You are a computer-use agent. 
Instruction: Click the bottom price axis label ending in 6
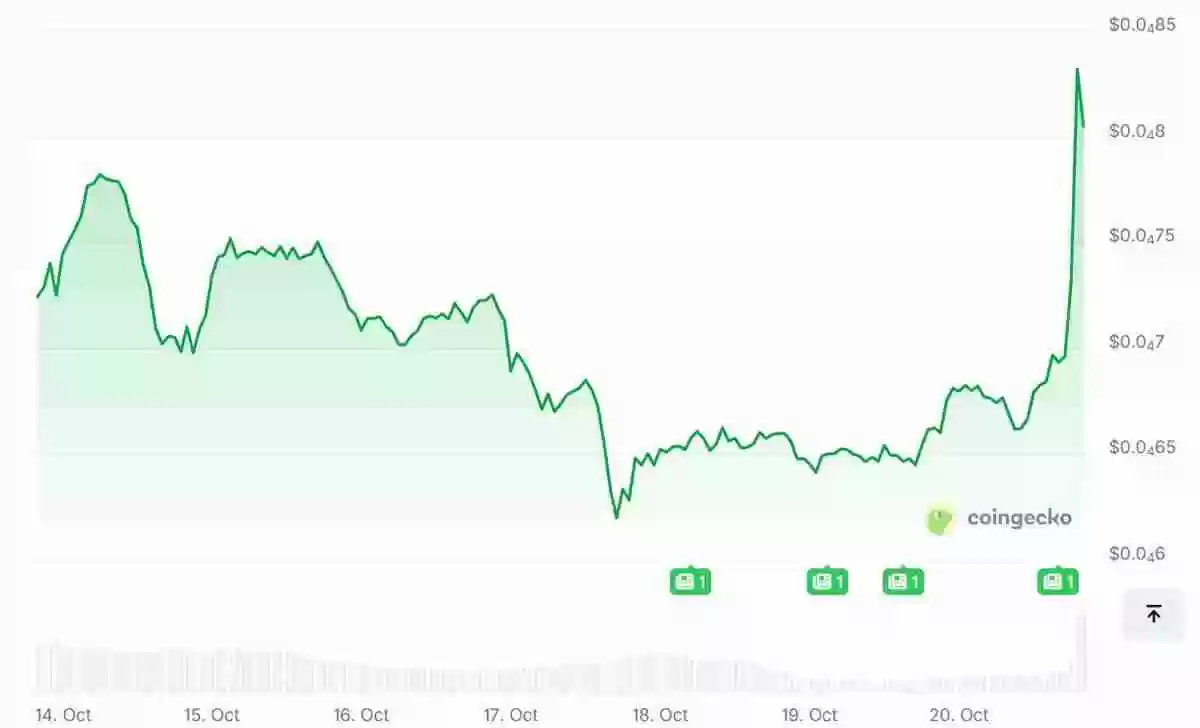(x=1137, y=553)
